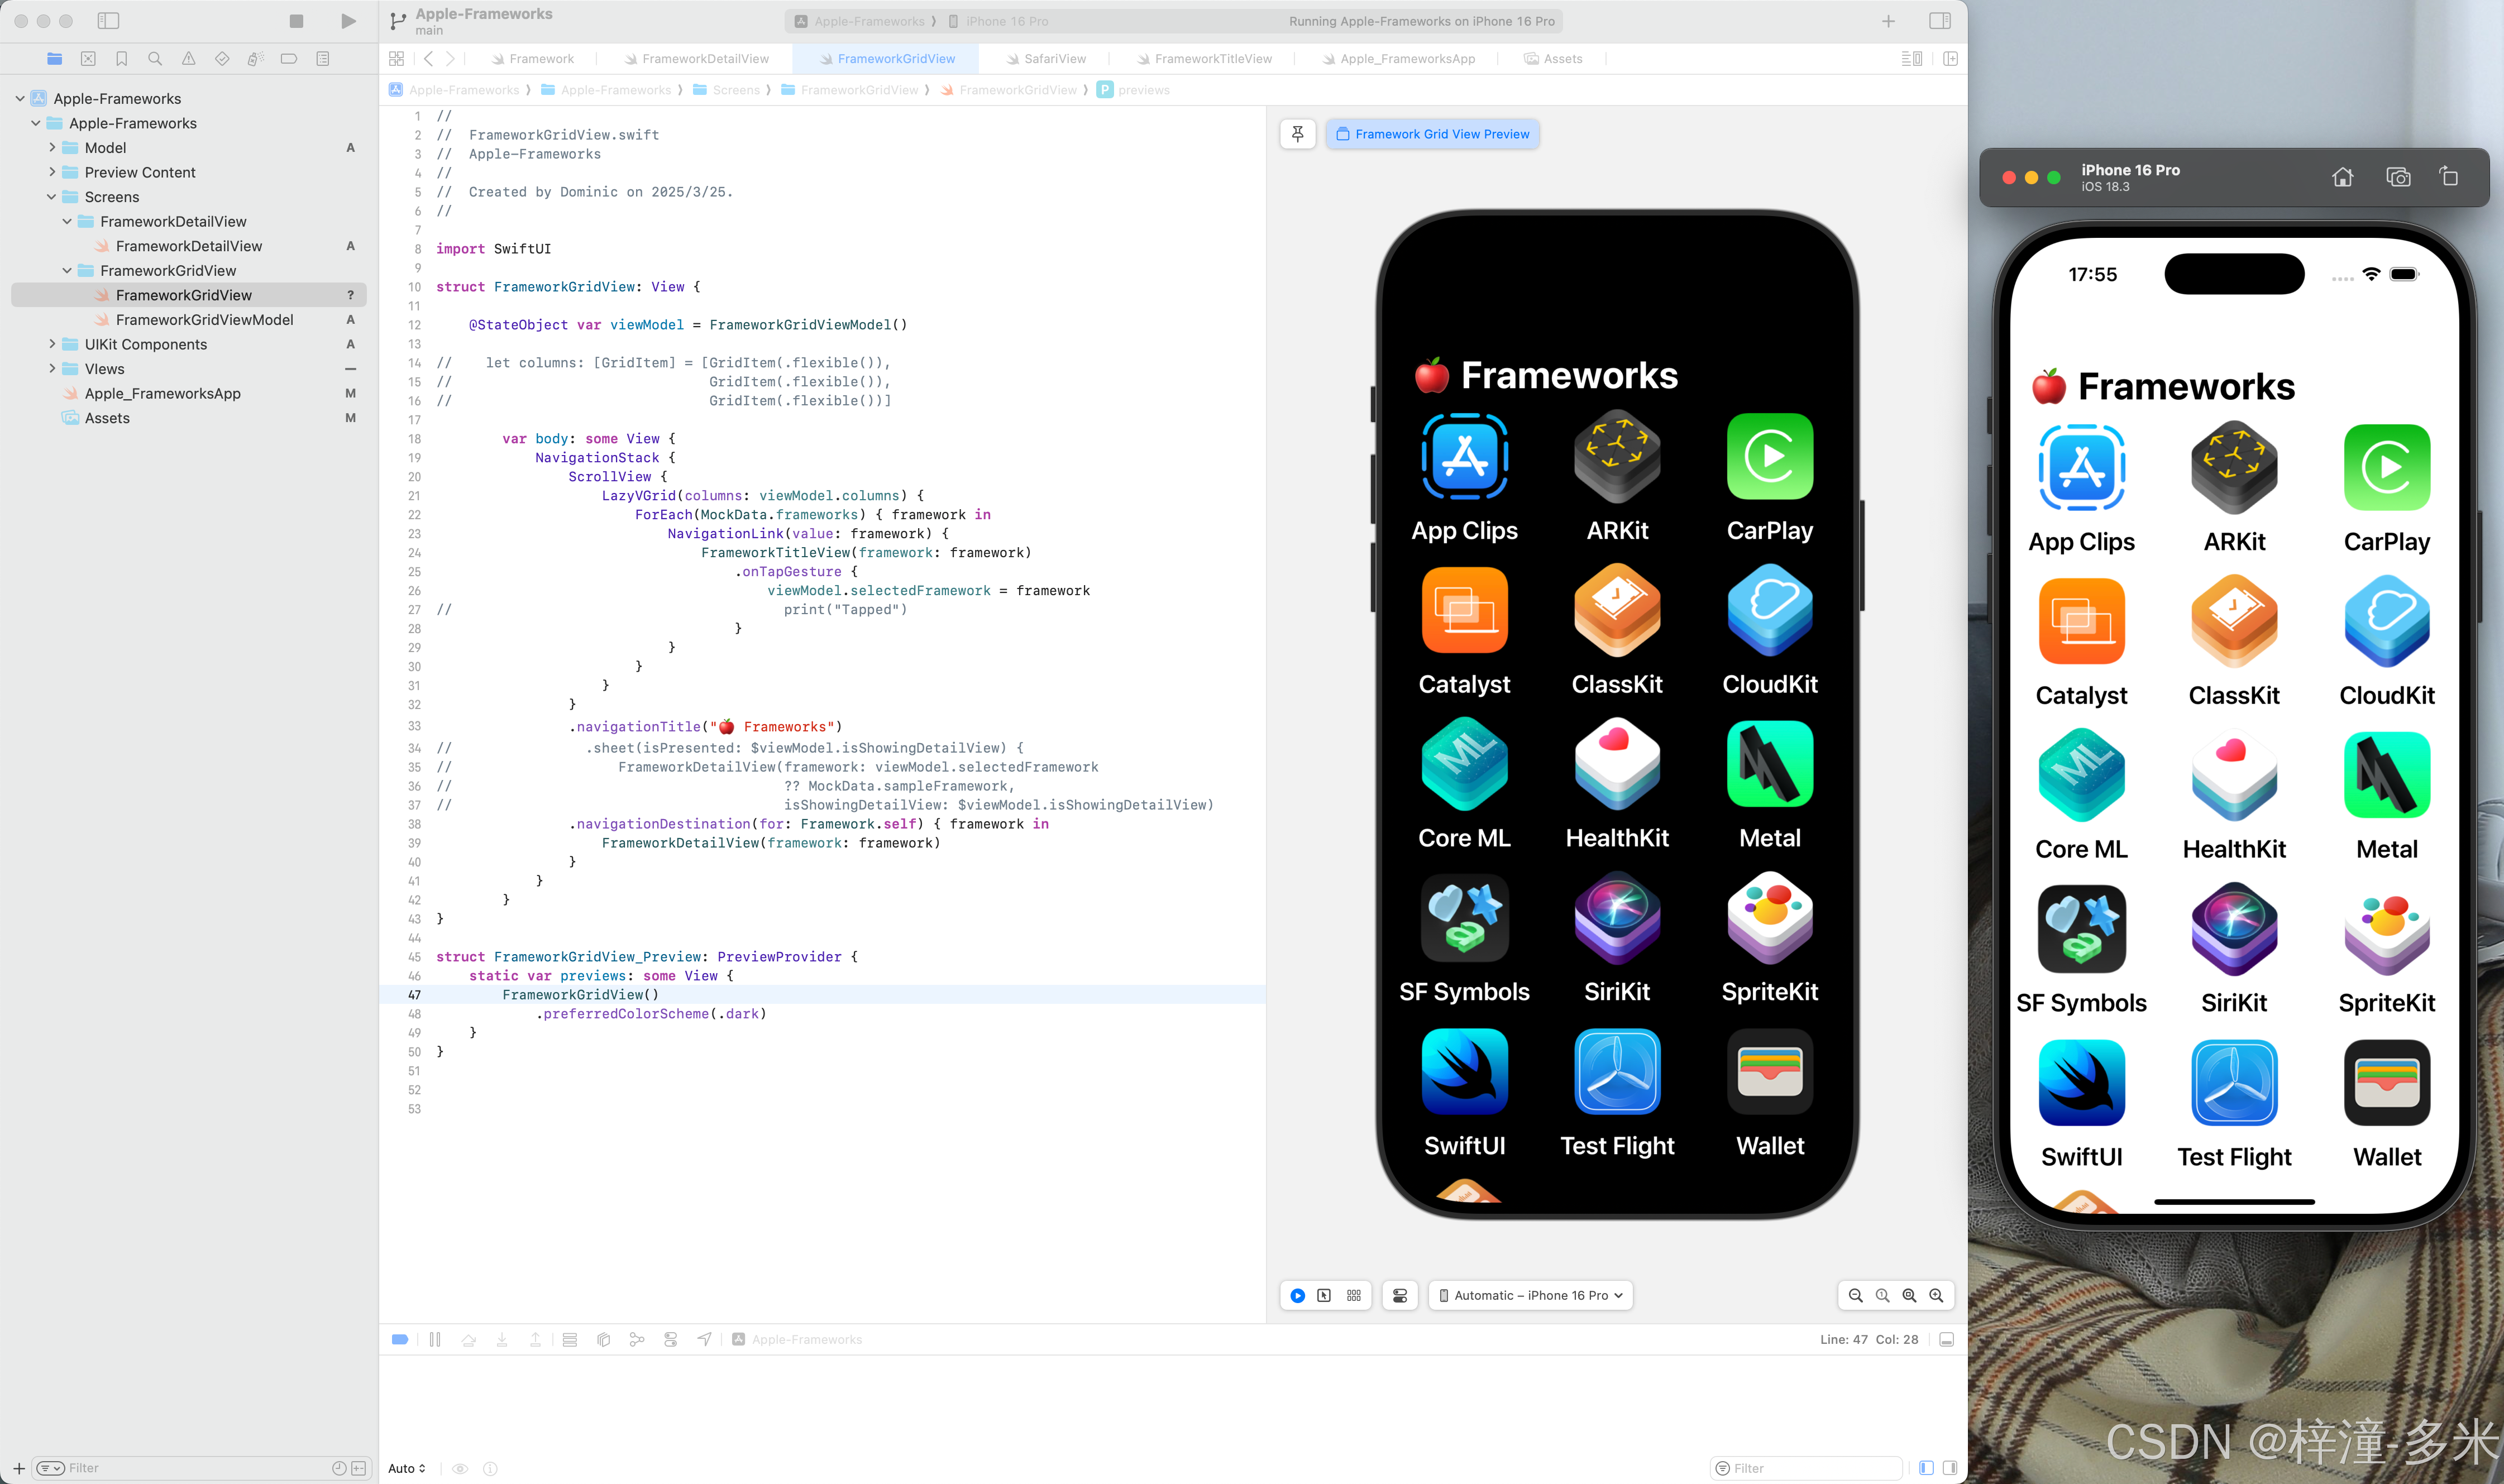The height and width of the screenshot is (1484, 2504).
Task: Switch to the SafariView editor tab
Action: tap(1054, 59)
